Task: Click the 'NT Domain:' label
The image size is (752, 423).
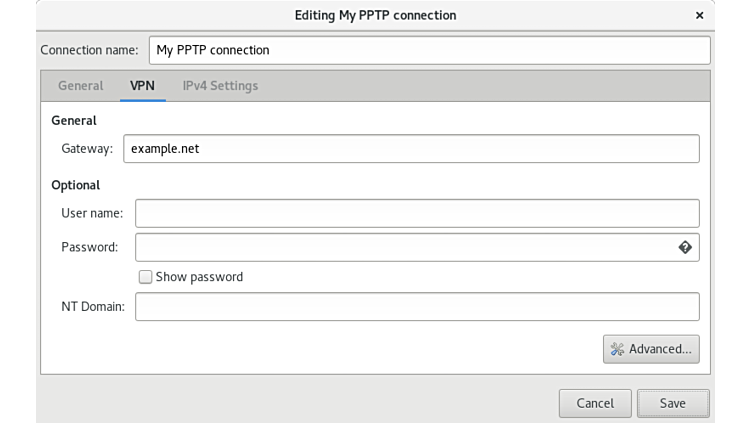Action: click(x=92, y=307)
